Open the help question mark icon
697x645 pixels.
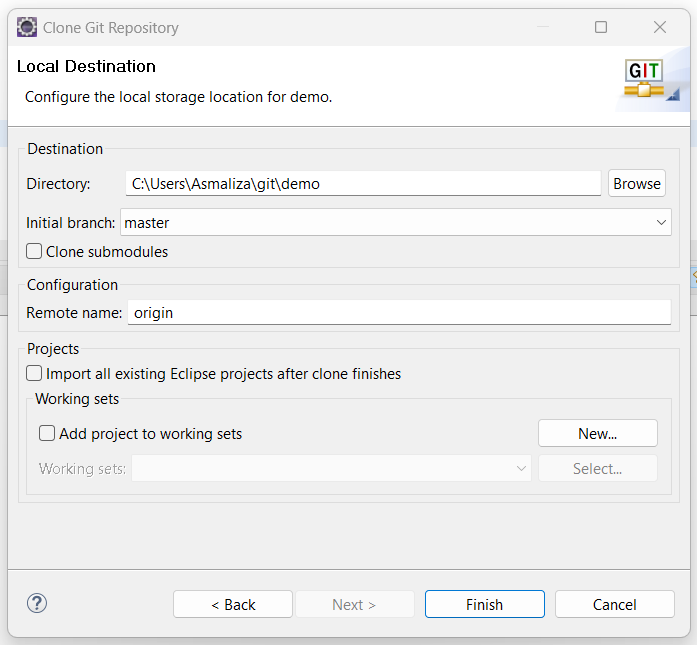tap(37, 603)
